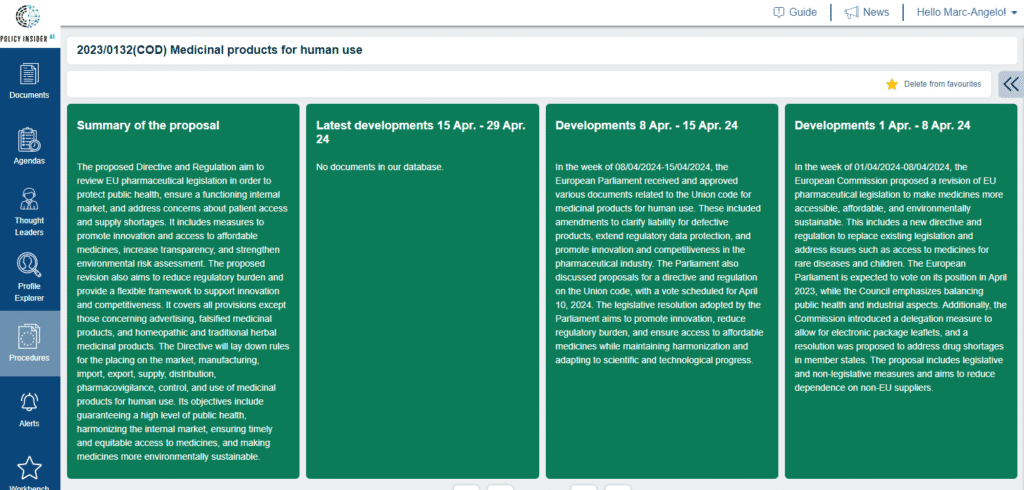This screenshot has height=490, width=1024.
Task: Open the Agendas section in sidebar
Action: point(29,146)
